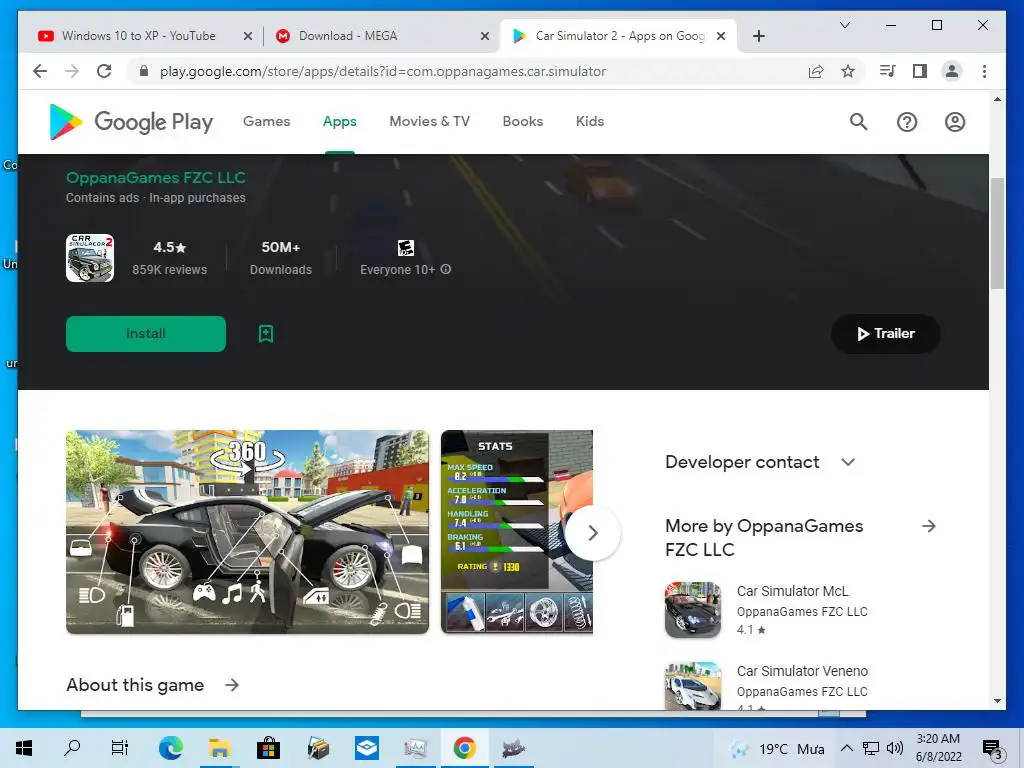Open clock showing 3:20 AM
Image resolution: width=1024 pixels, height=768 pixels.
click(938, 748)
